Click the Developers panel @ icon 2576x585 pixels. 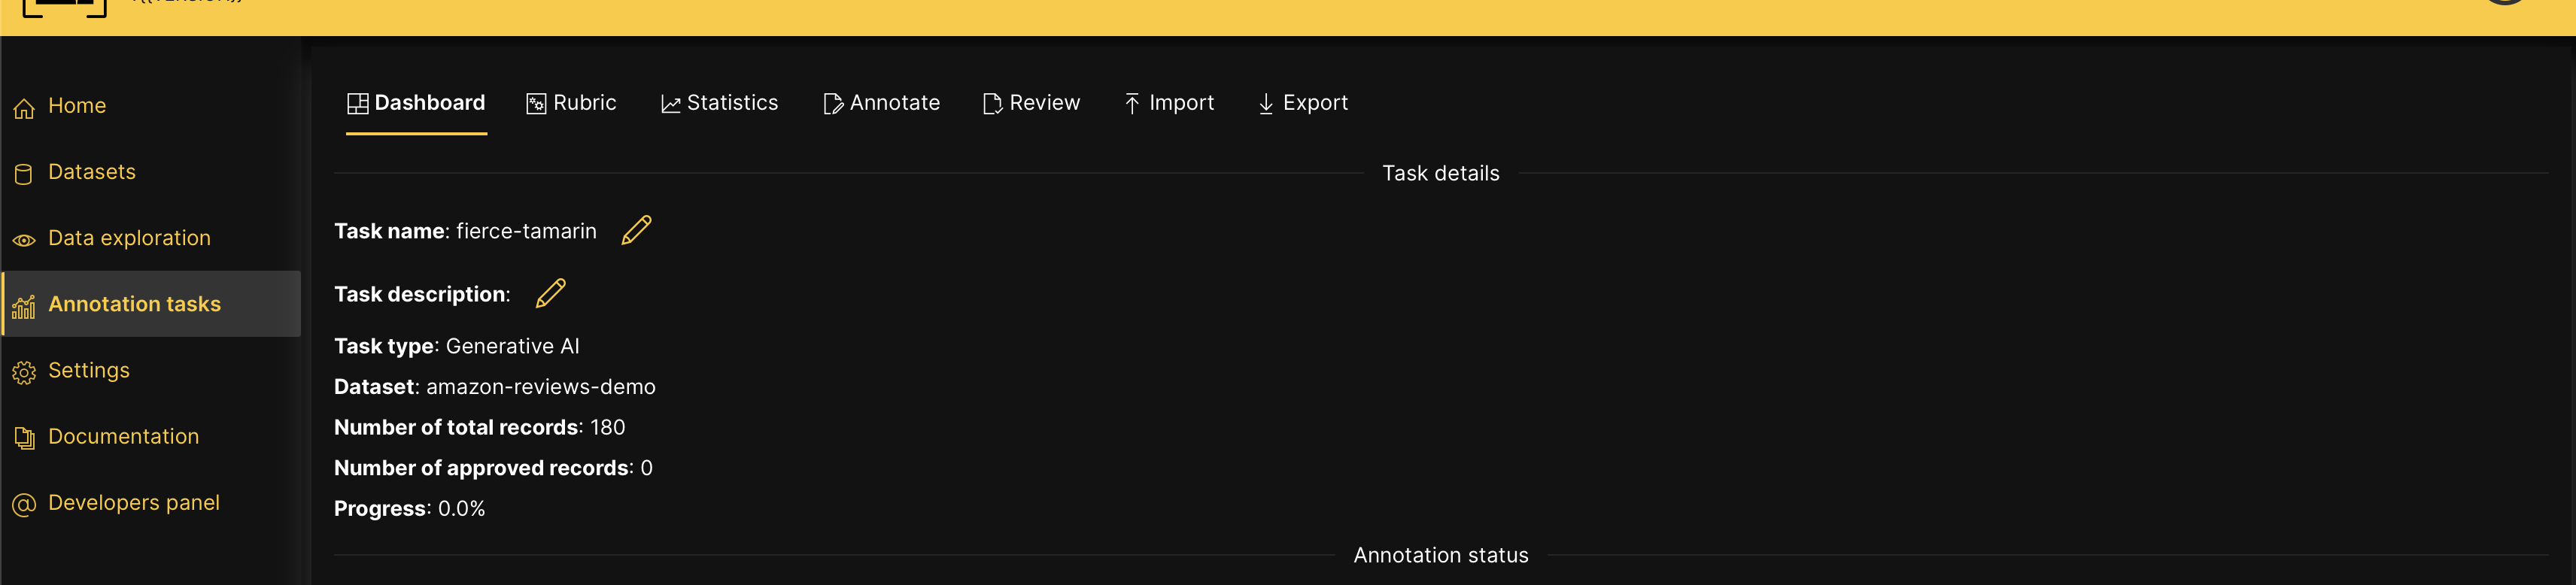point(24,503)
